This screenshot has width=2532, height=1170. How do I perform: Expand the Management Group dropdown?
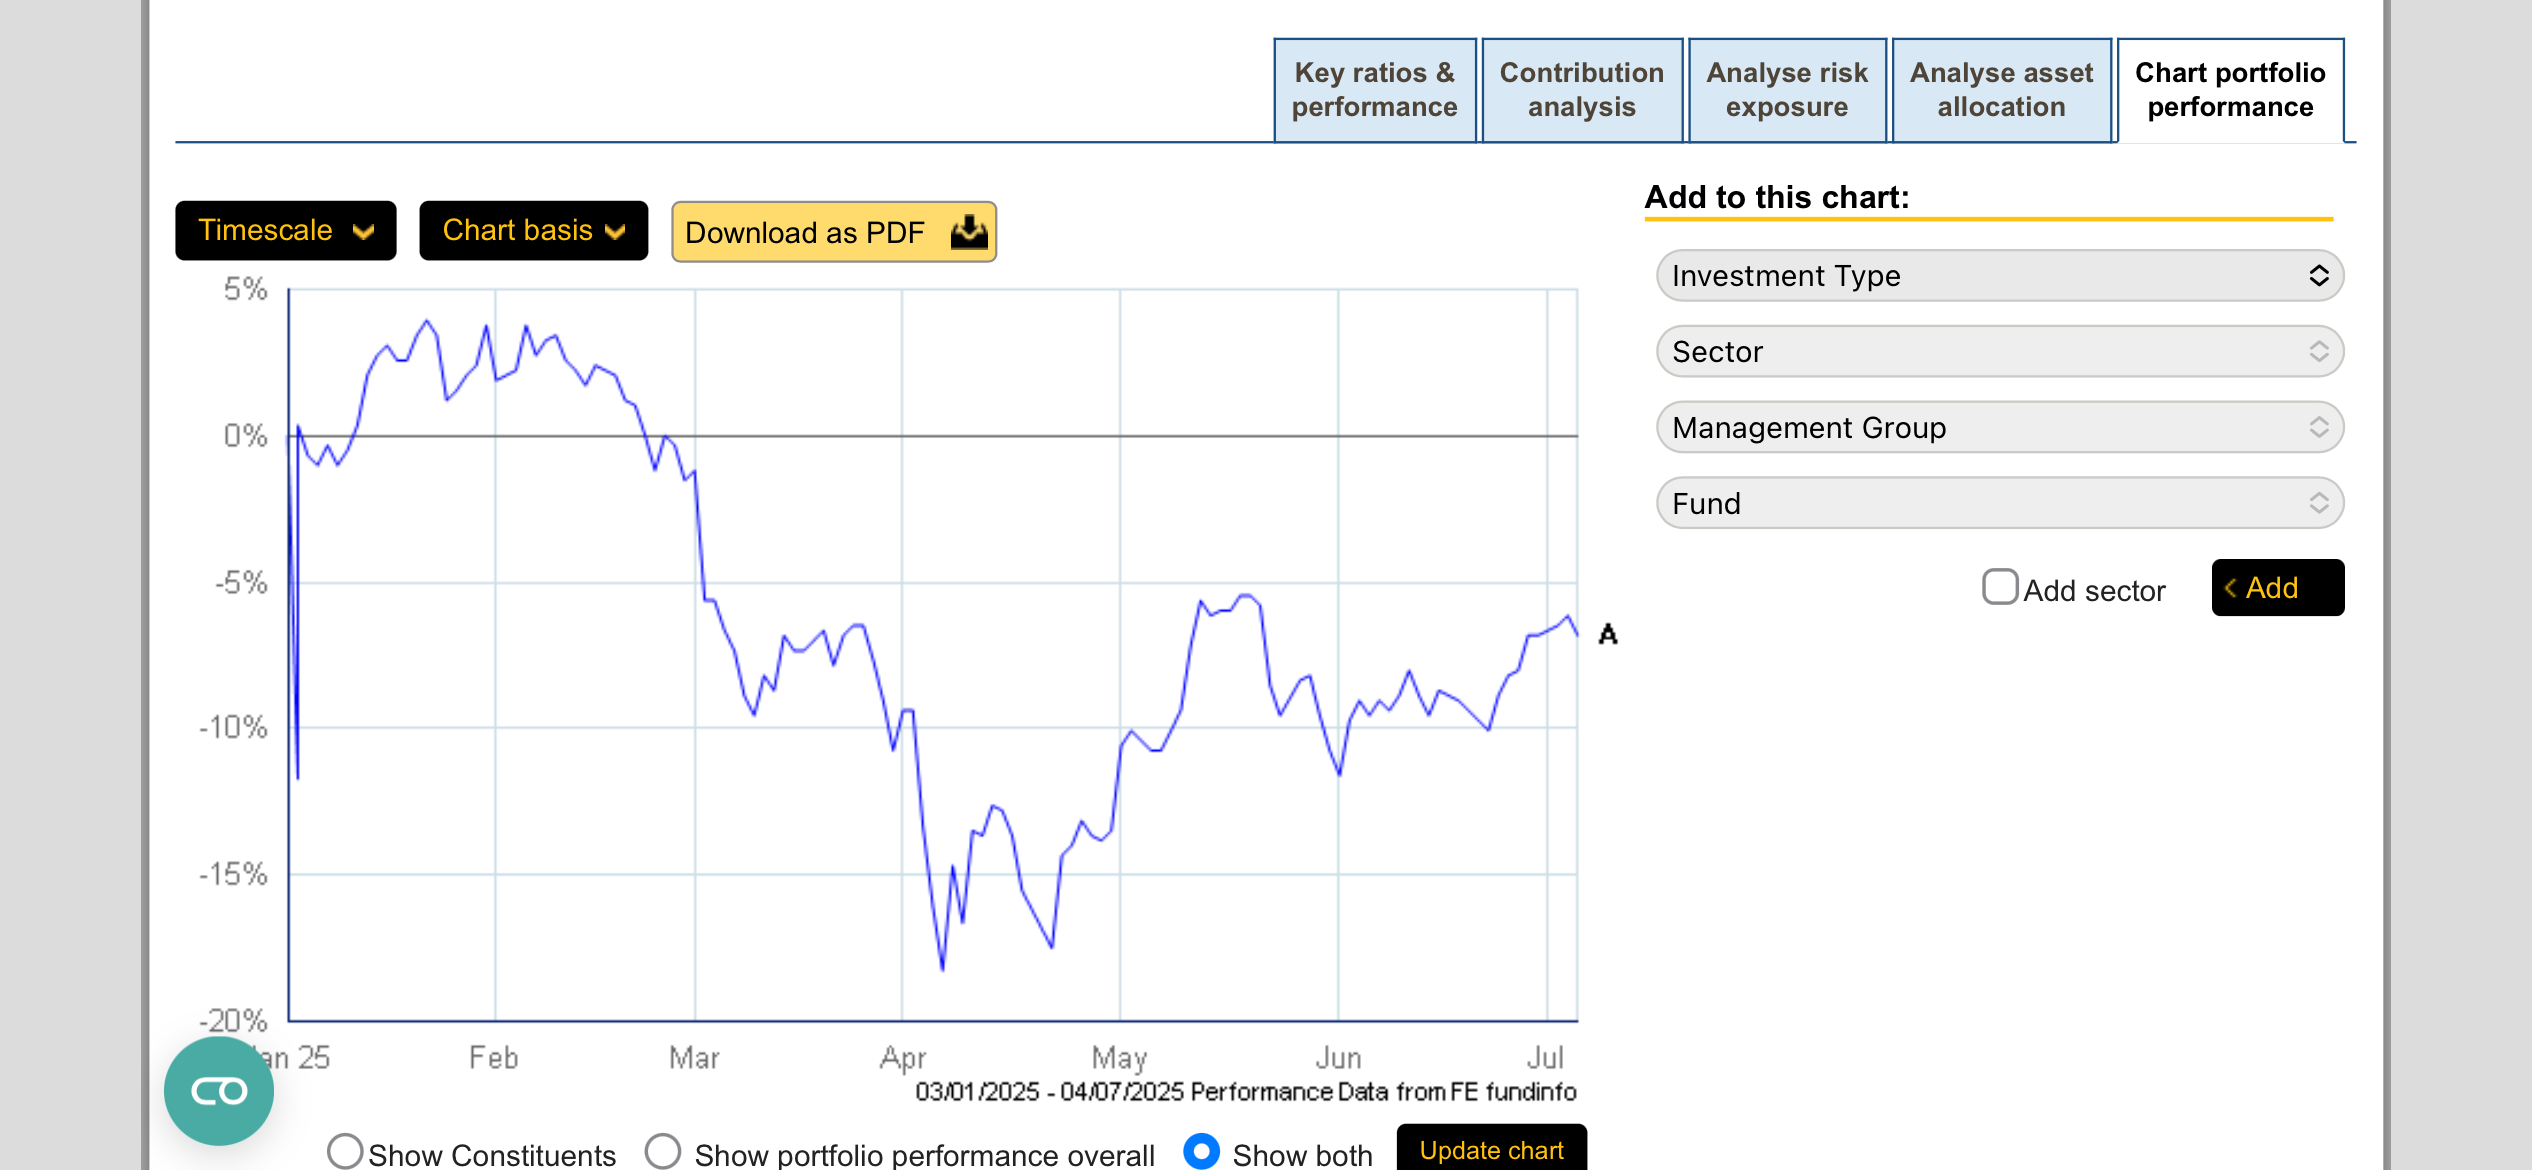coord(1999,428)
